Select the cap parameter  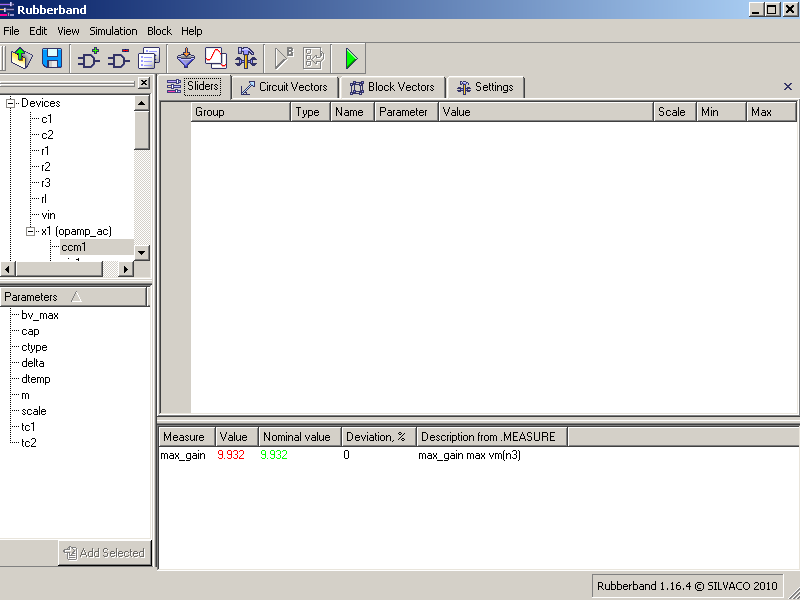(31, 332)
